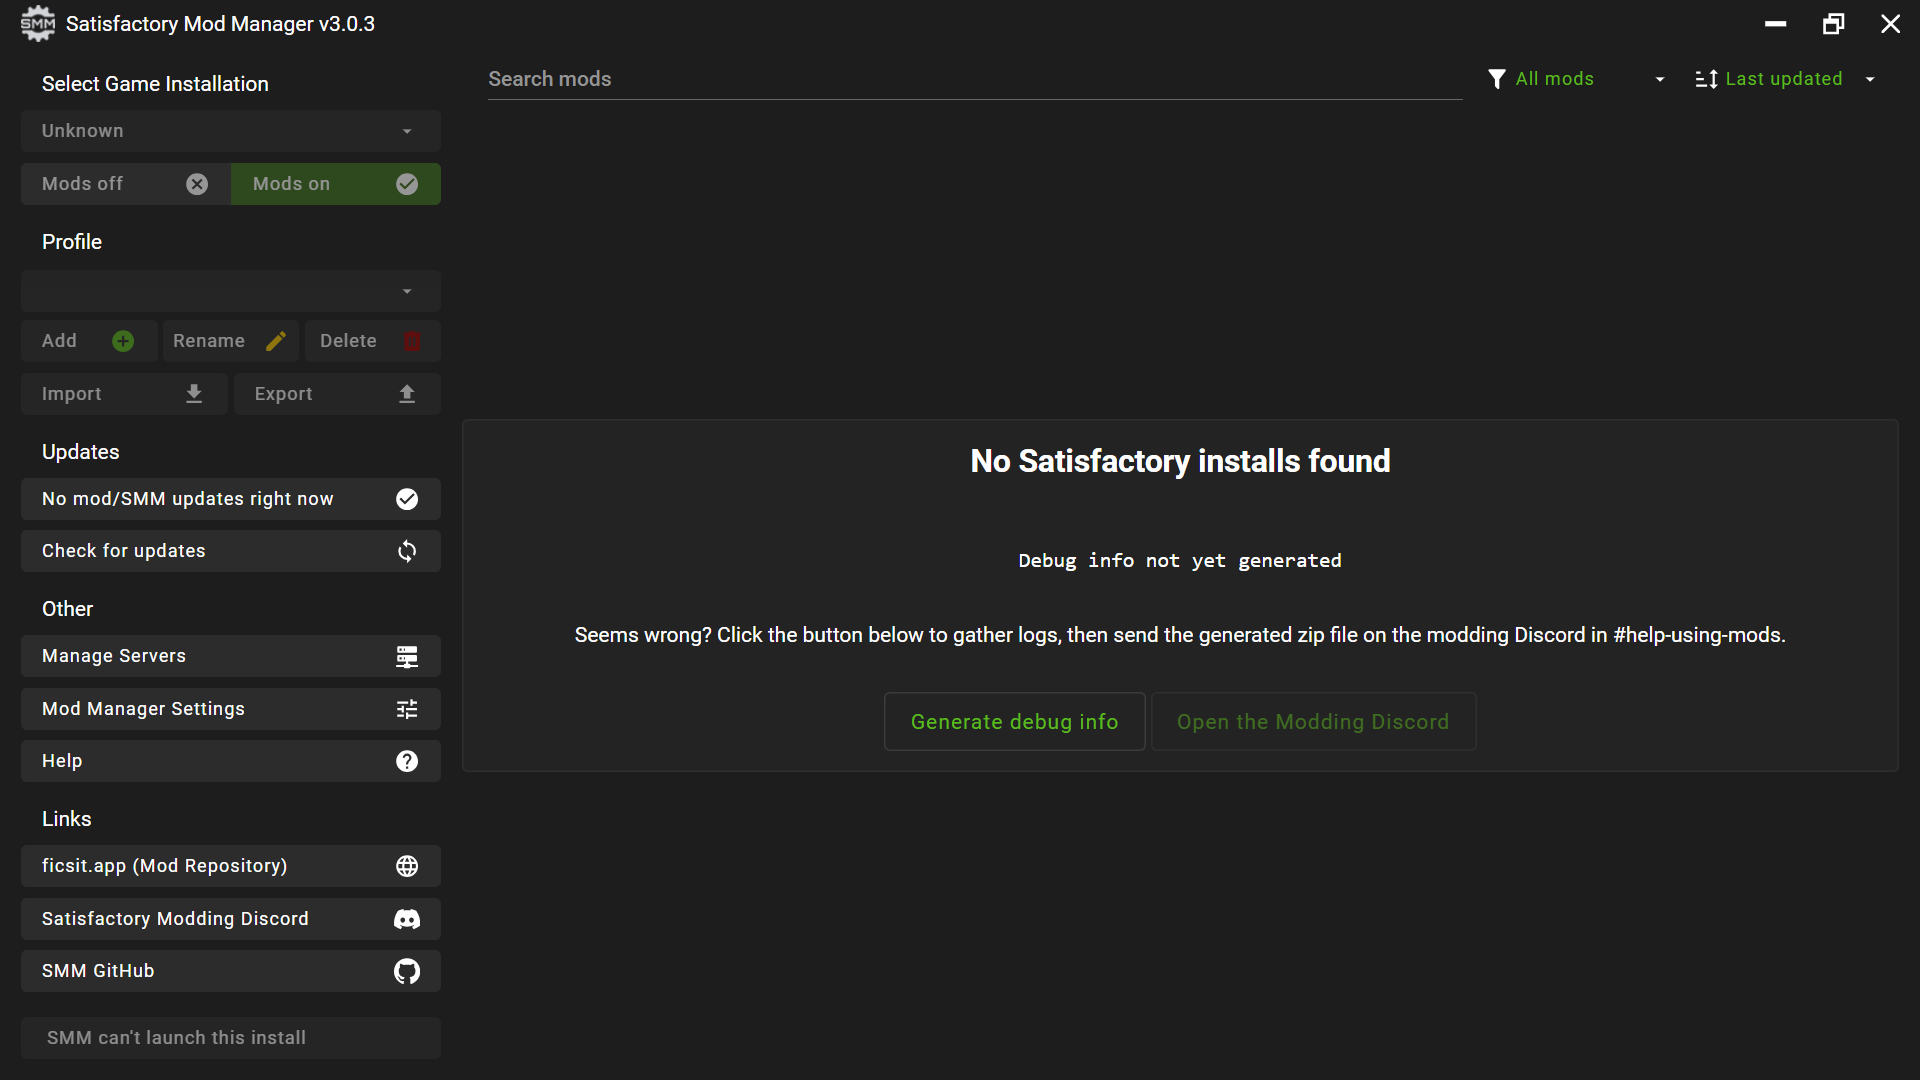The image size is (1920, 1080).
Task: Open Mod Manager Settings
Action: click(x=231, y=709)
